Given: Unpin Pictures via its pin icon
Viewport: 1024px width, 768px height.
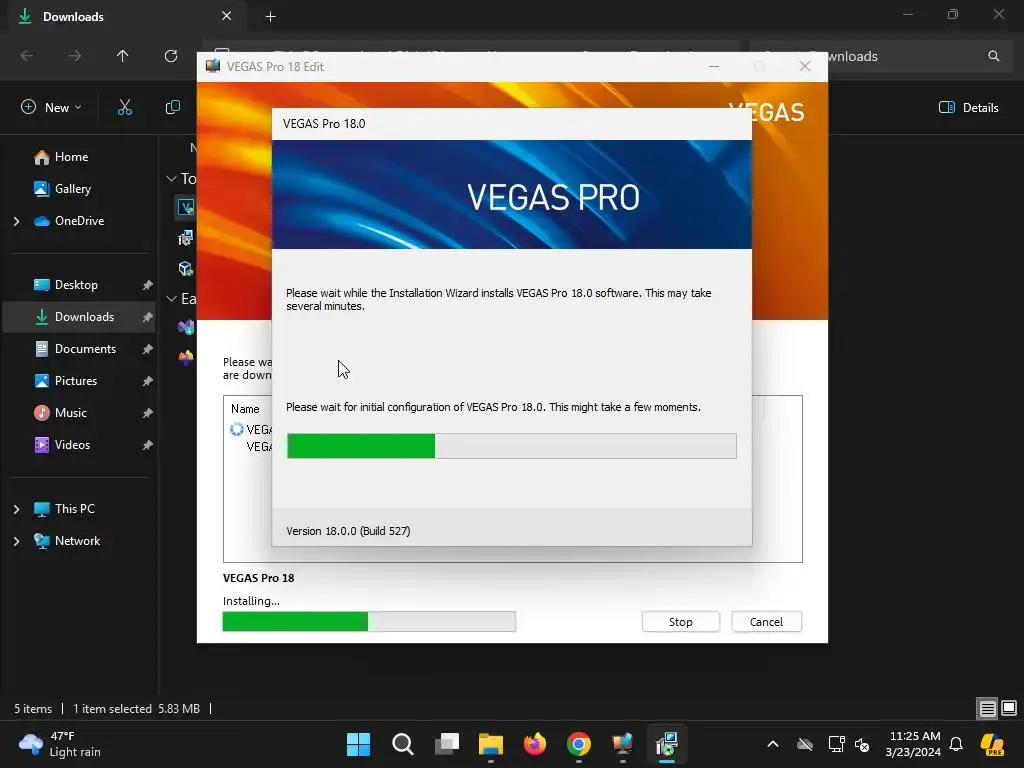Looking at the screenshot, I should click(148, 381).
